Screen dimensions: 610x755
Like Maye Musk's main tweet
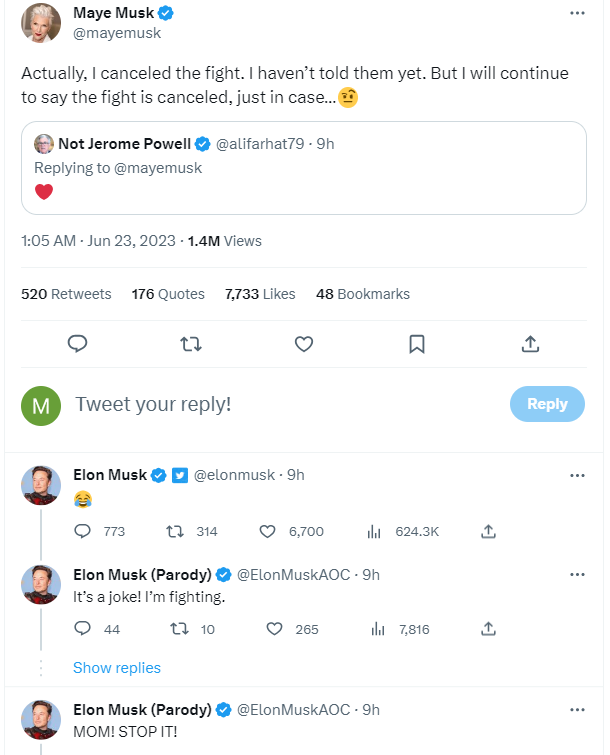[x=305, y=344]
